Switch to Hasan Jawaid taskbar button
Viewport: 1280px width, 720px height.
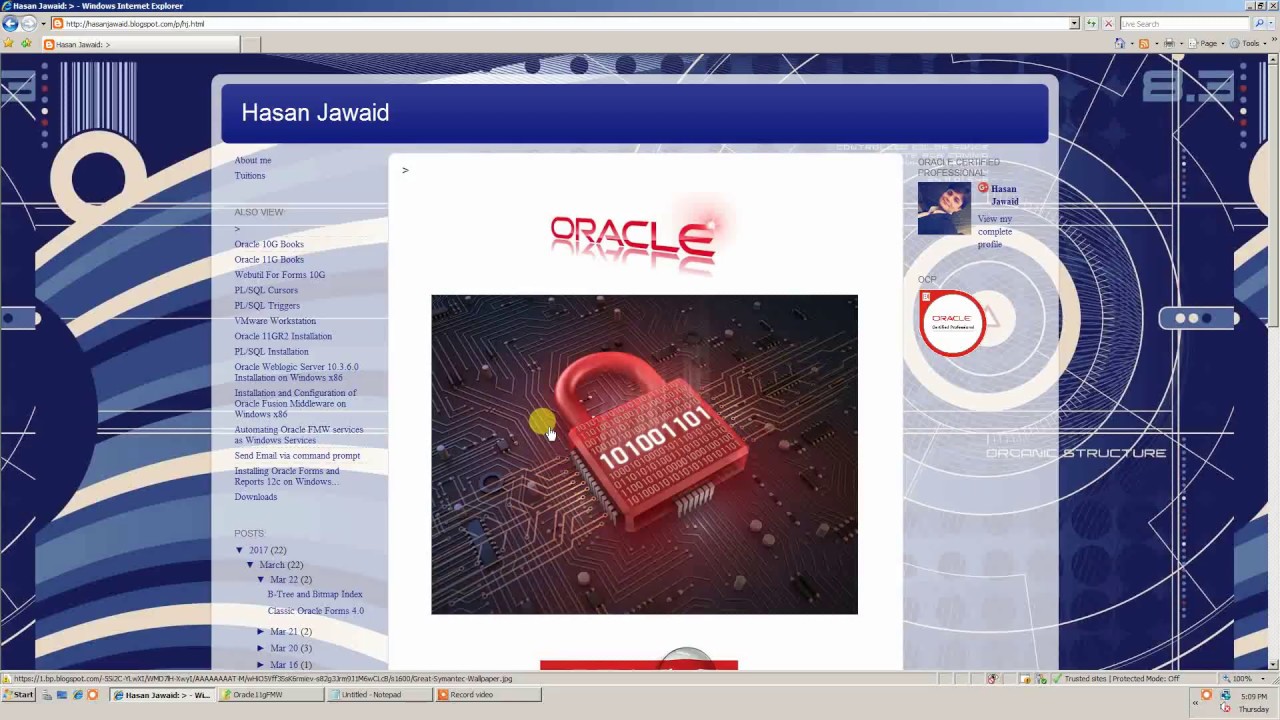[x=163, y=694]
